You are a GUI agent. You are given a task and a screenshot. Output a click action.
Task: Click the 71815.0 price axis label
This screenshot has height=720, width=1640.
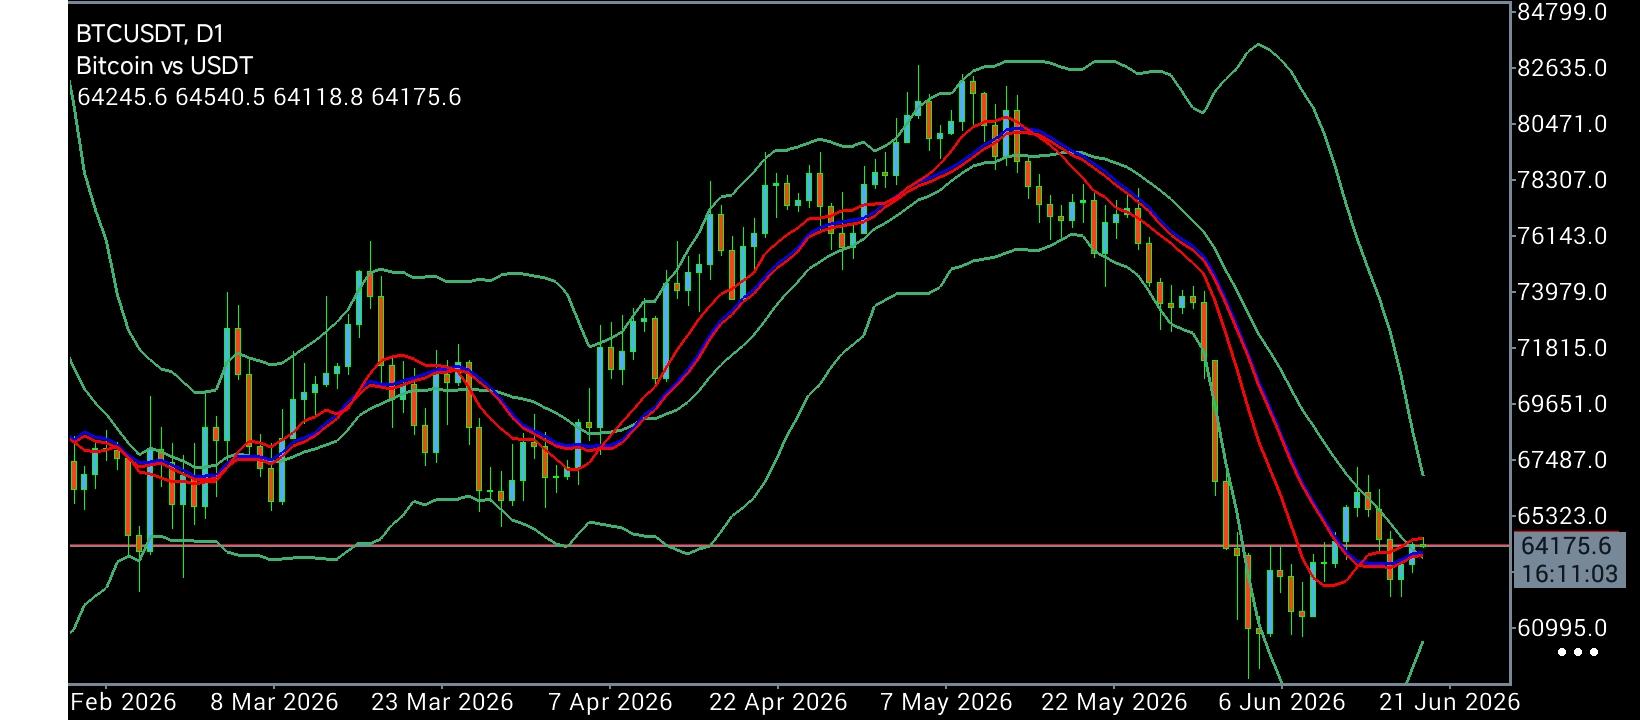(x=1562, y=348)
